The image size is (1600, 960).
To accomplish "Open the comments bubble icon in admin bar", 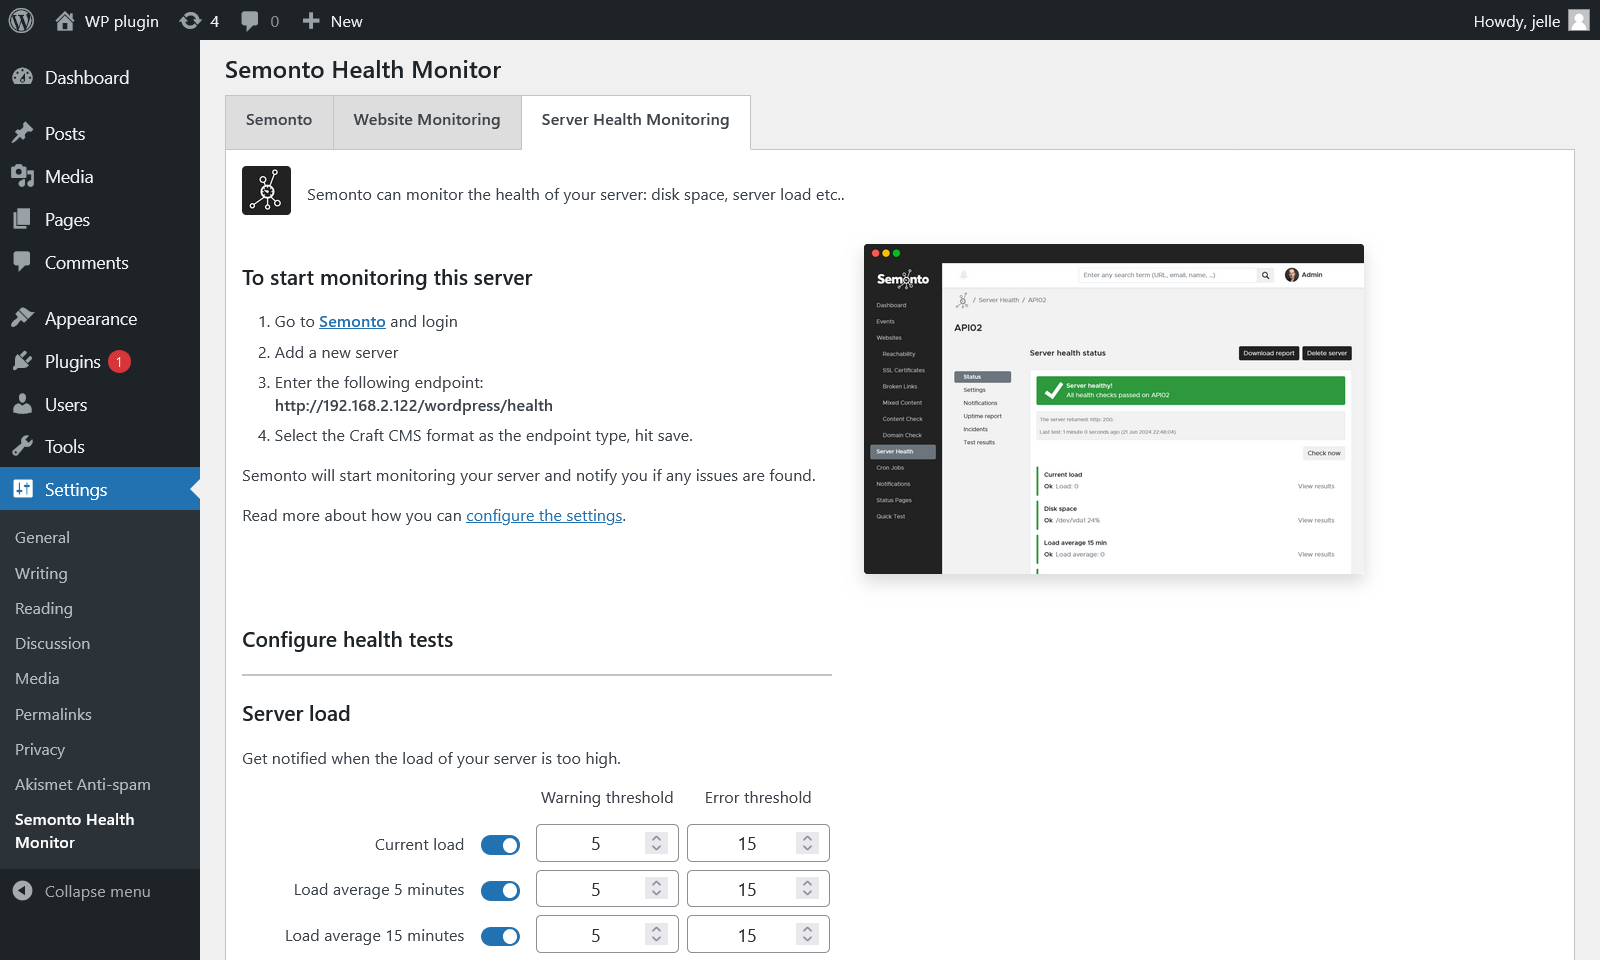I will click(x=250, y=21).
